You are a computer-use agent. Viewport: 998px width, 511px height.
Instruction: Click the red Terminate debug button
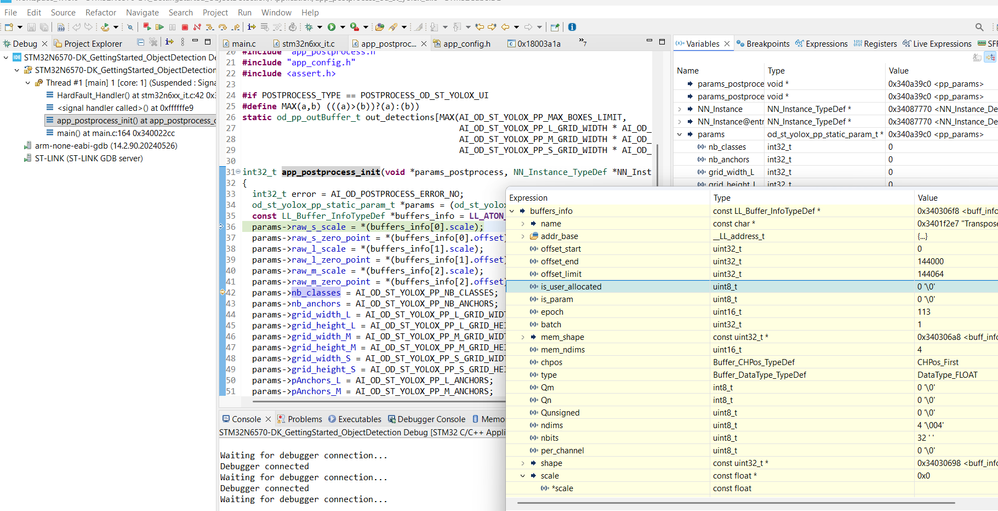click(x=186, y=27)
